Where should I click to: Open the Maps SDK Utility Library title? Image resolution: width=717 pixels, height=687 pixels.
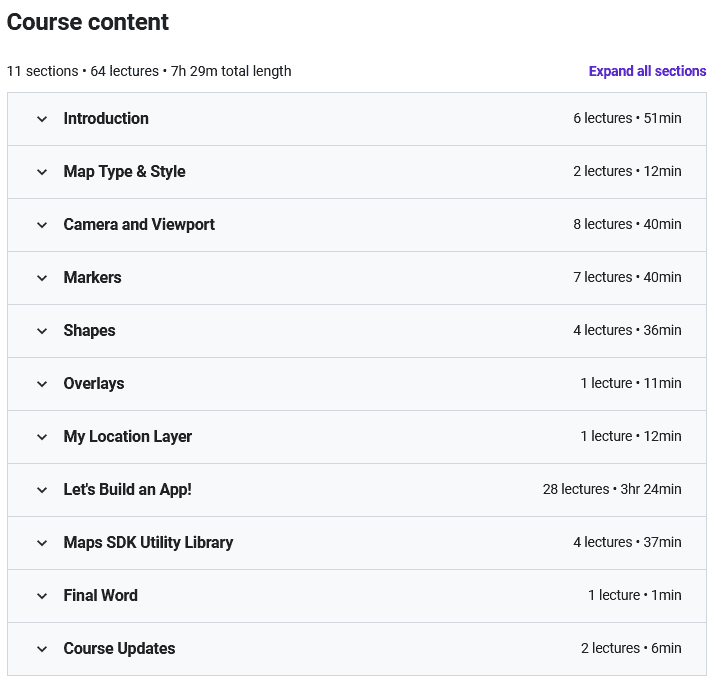click(x=148, y=542)
